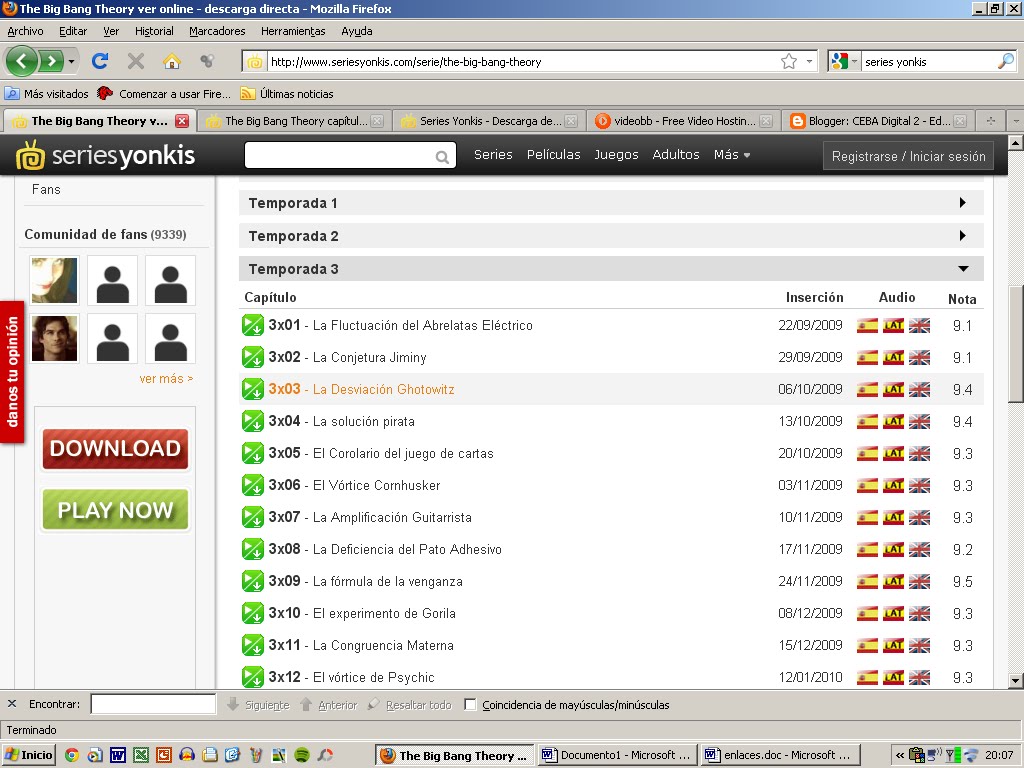
Task: Open the Marcadores menu
Action: (217, 31)
